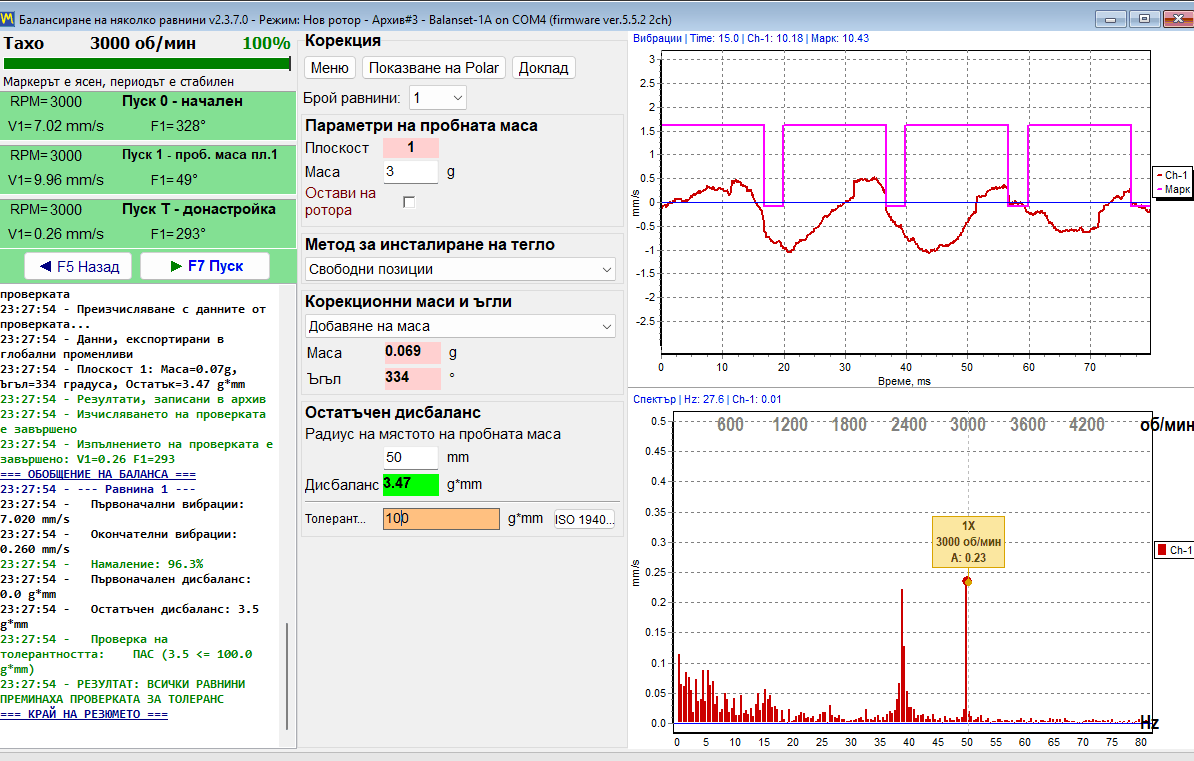The height and width of the screenshot is (761, 1194).
Task: Click the correction mass value 0.069
Action: click(412, 352)
